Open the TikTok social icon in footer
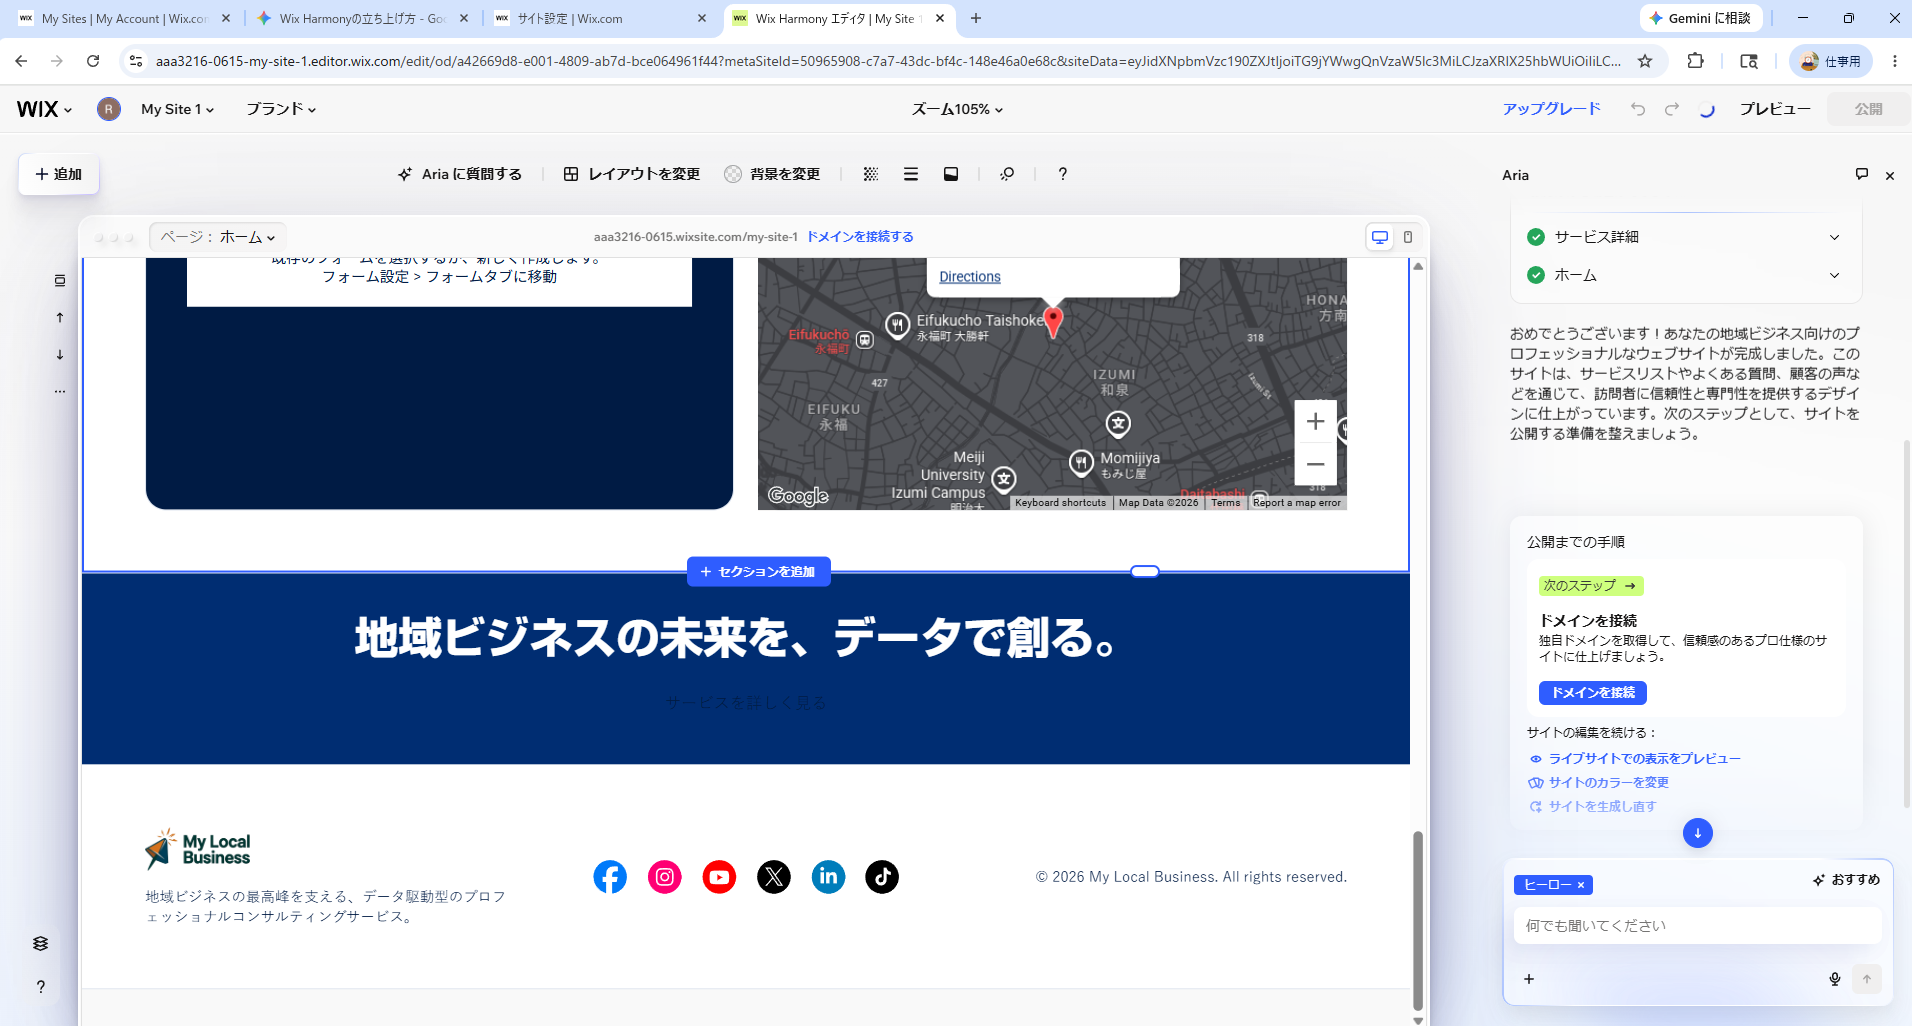The height and width of the screenshot is (1026, 1912). click(x=882, y=877)
